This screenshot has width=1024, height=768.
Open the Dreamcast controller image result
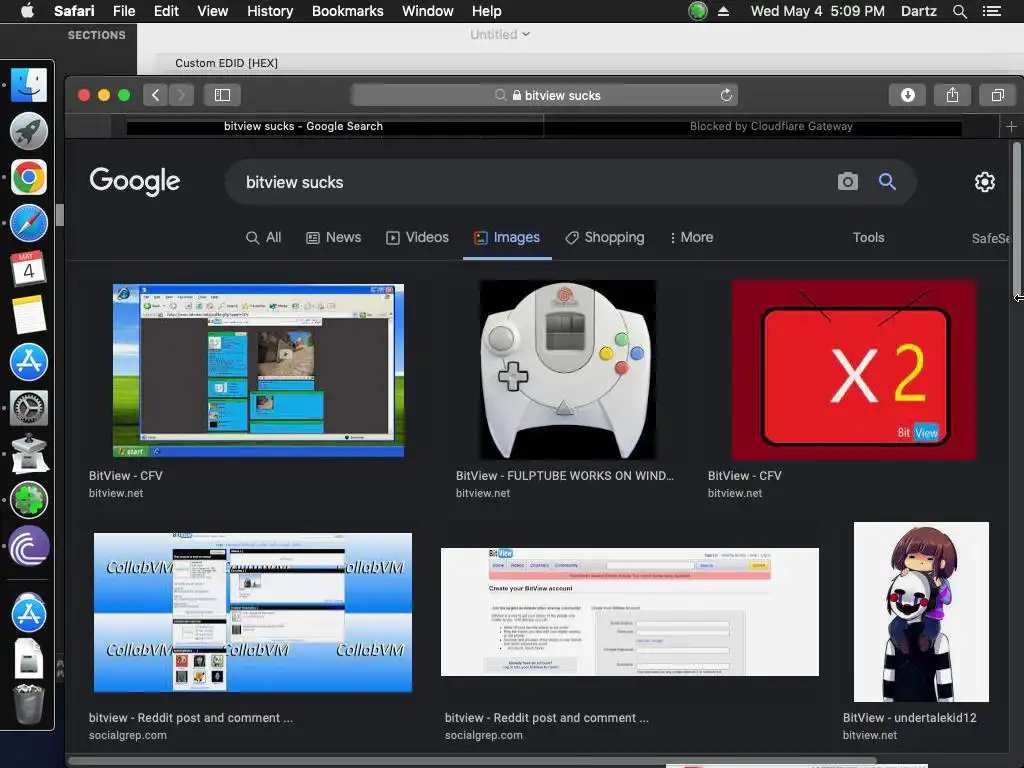pyautogui.click(x=568, y=370)
